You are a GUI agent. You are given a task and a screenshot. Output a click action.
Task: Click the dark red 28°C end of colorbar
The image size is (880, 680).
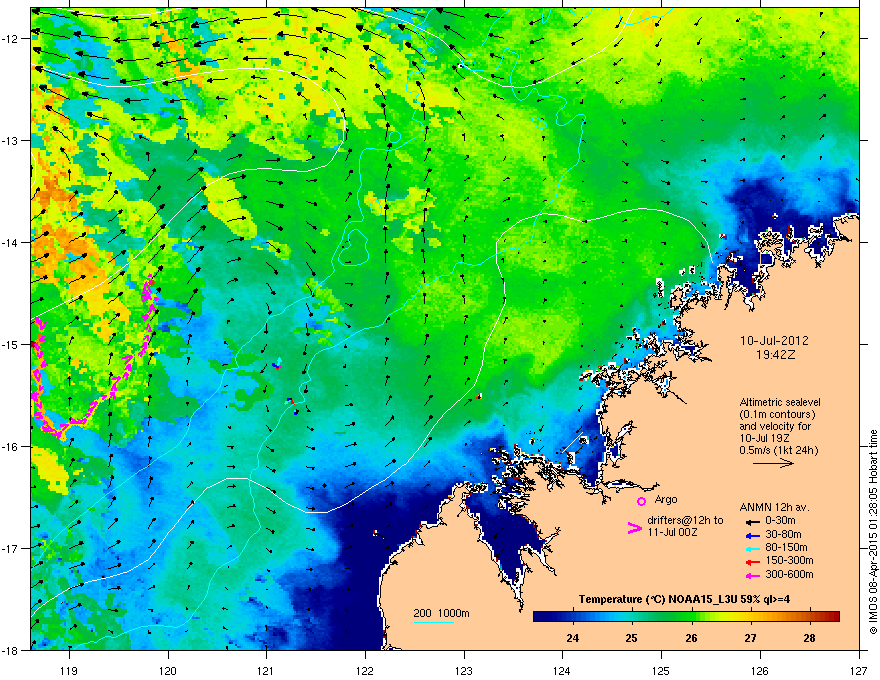tap(833, 617)
